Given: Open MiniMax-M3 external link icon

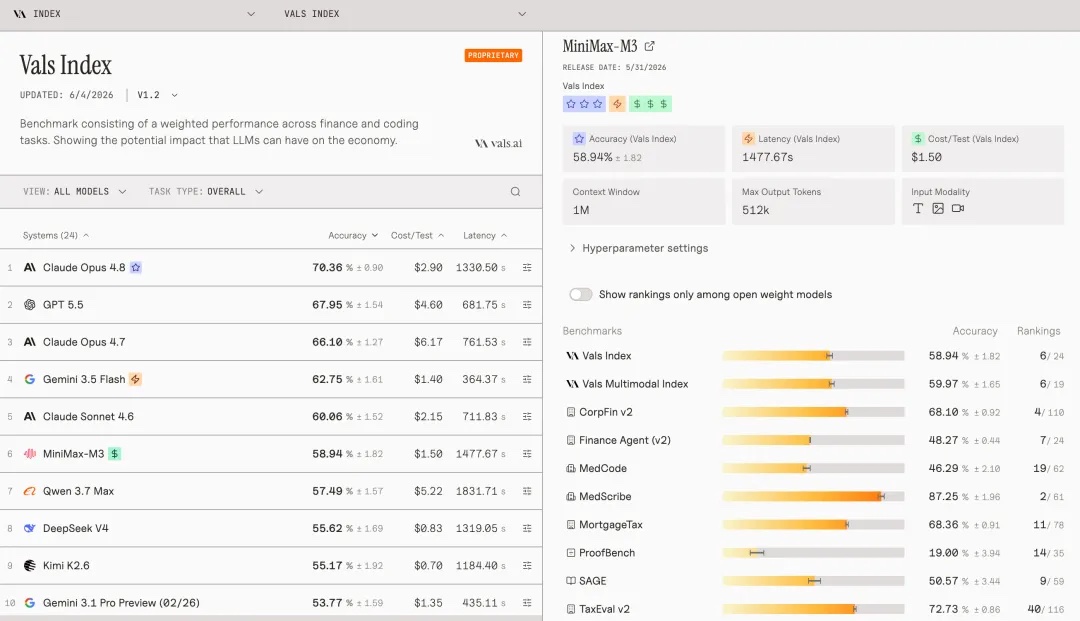Looking at the screenshot, I should (650, 46).
